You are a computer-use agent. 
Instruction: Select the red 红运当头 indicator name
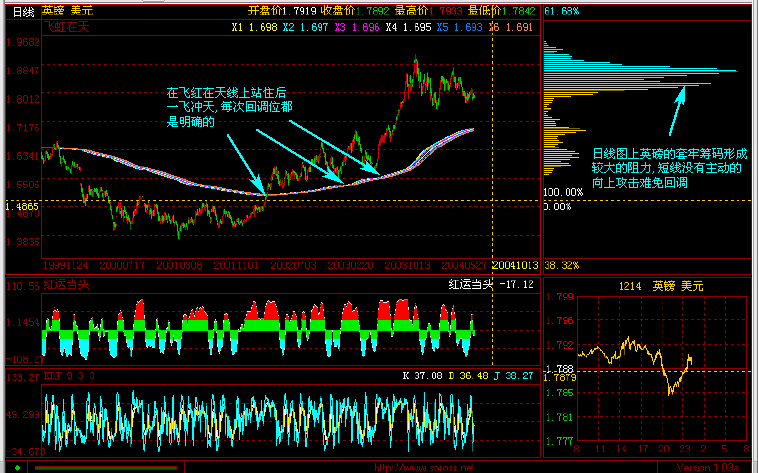coord(66,284)
